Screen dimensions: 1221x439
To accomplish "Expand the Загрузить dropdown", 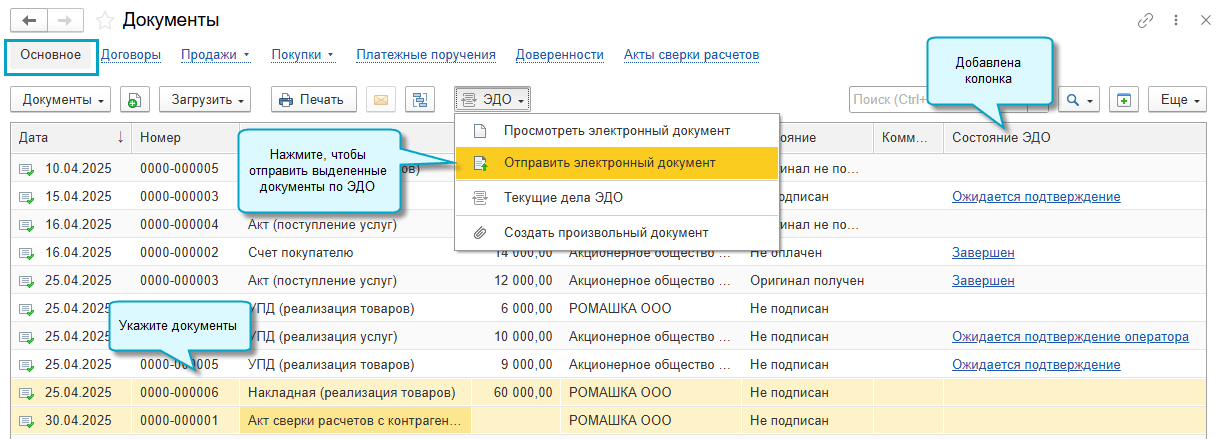I will (208, 99).
